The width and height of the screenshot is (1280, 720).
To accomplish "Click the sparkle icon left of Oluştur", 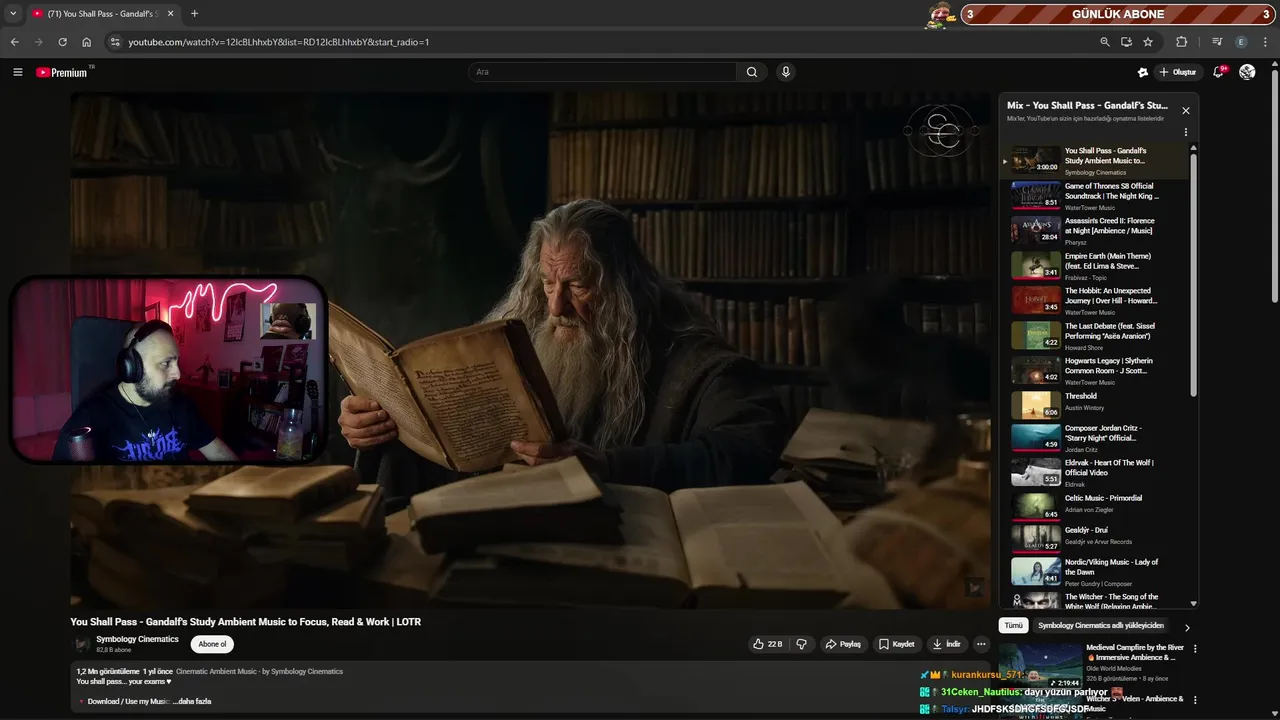I will 1143,72.
